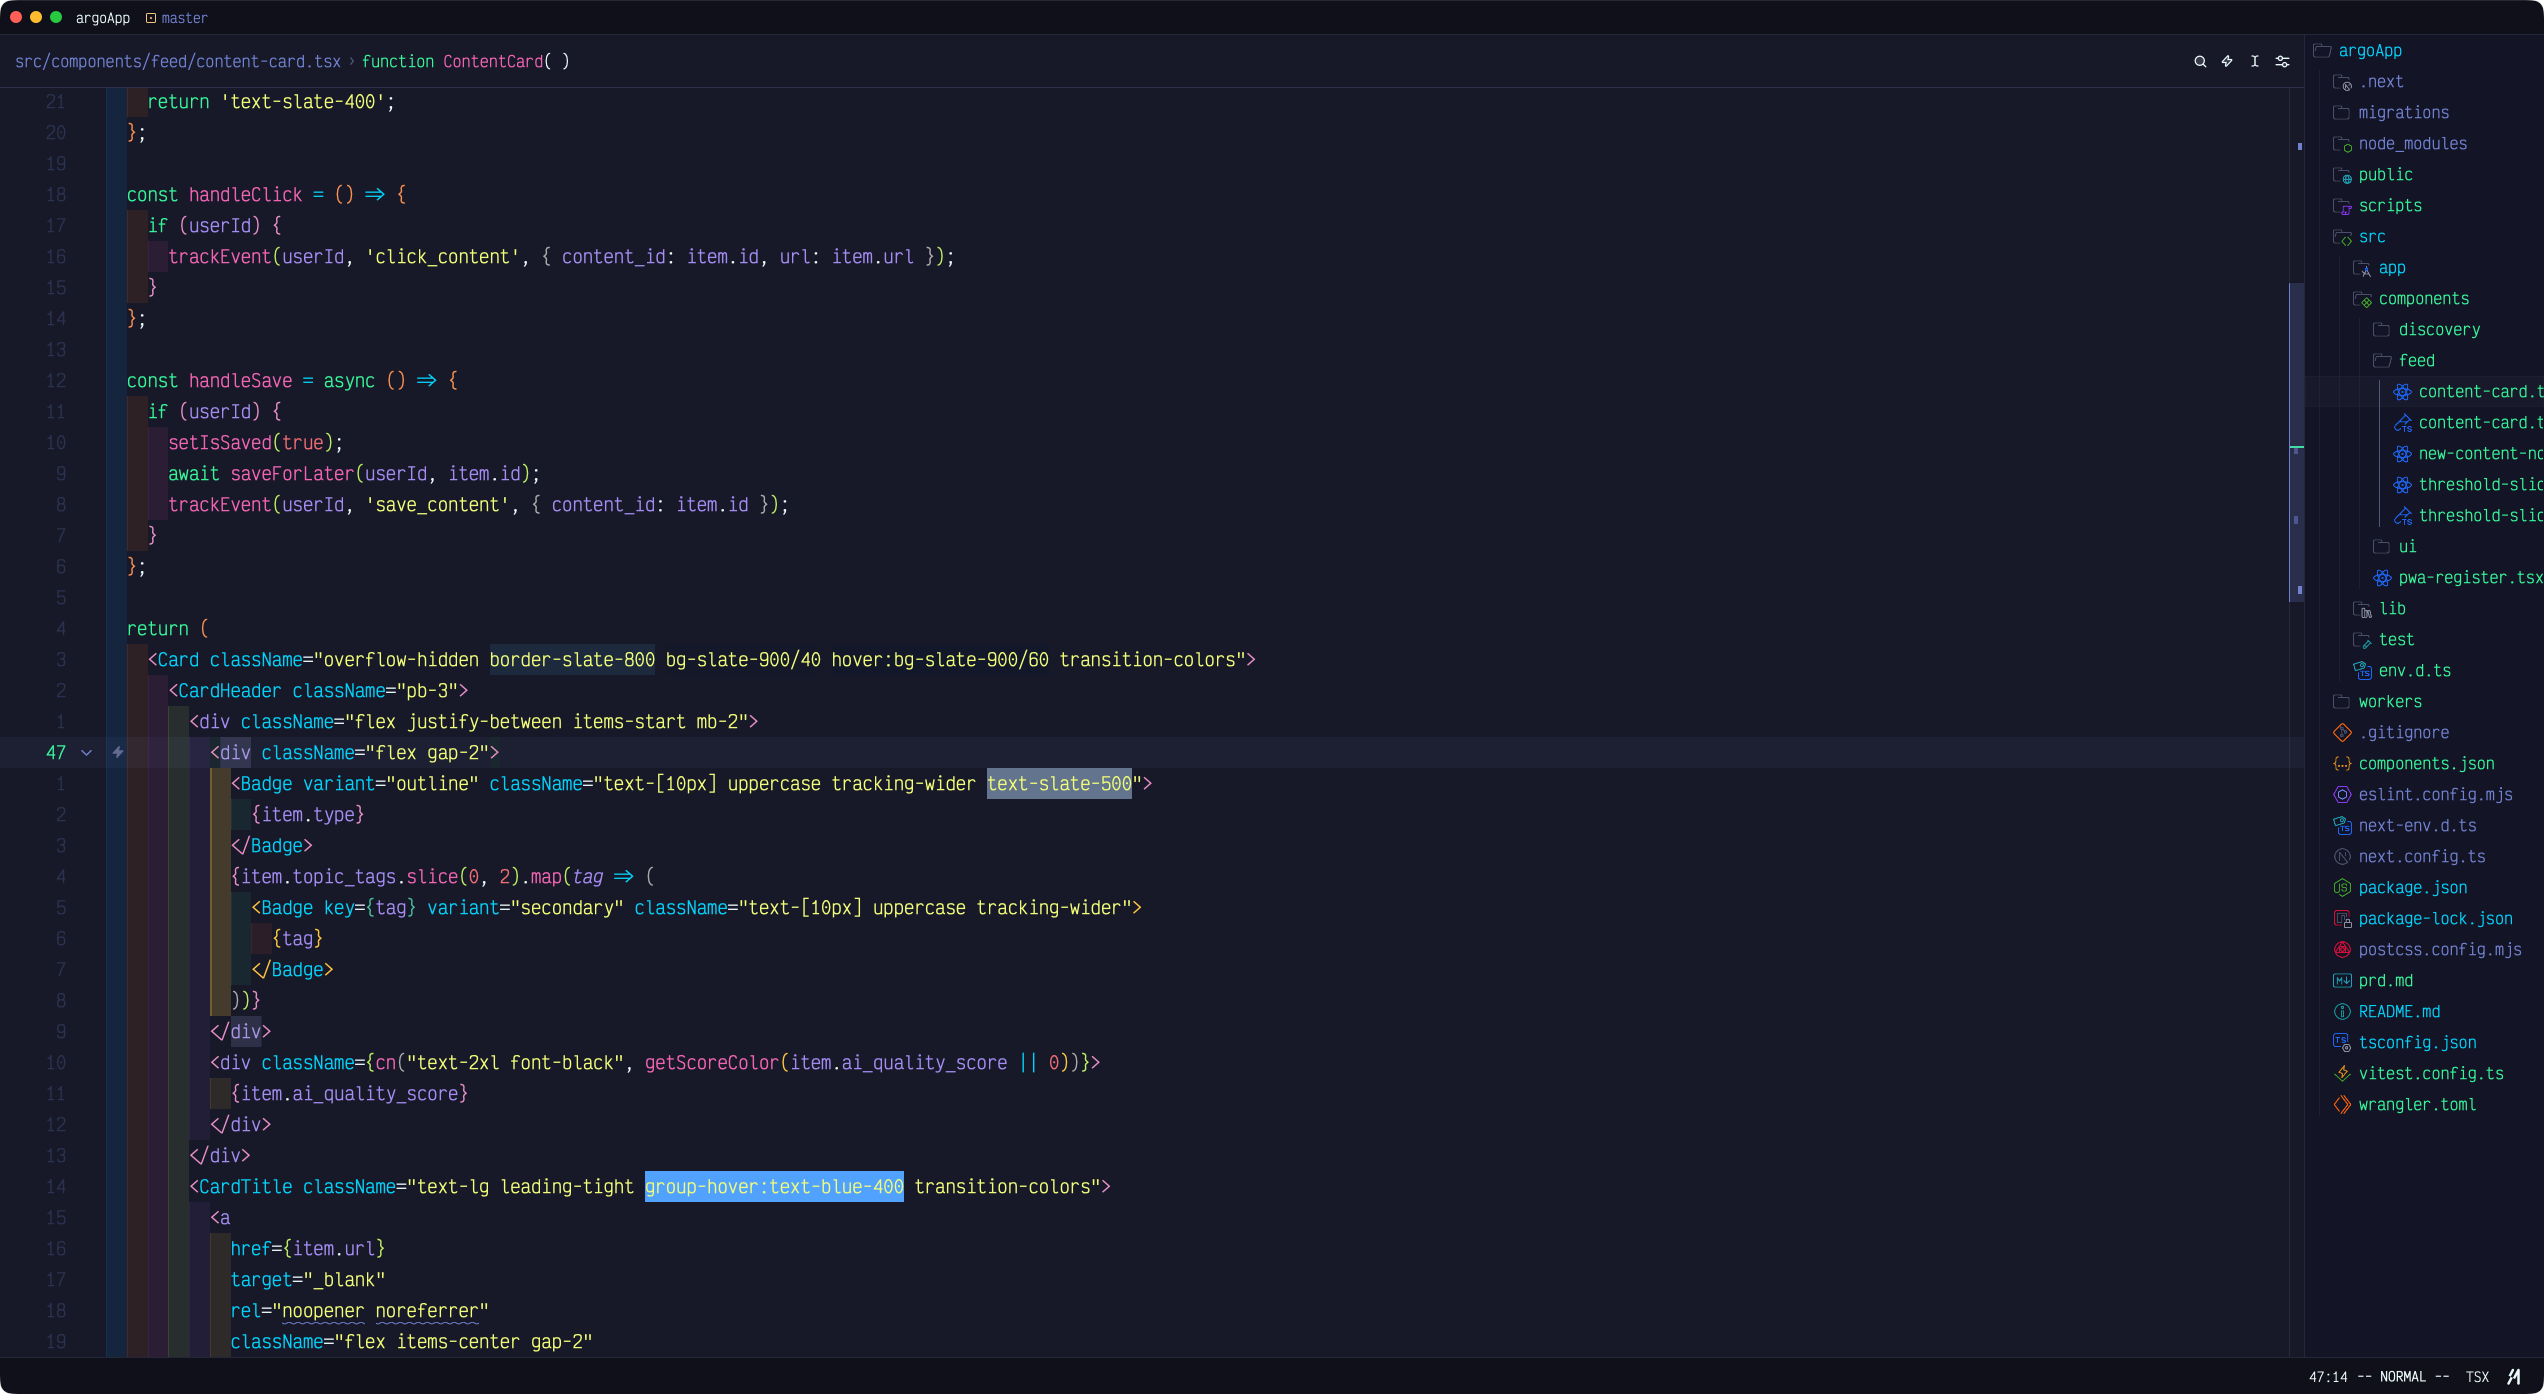The height and width of the screenshot is (1394, 2544).
Task: Click the wrangler.toml file icon
Action: [2342, 1105]
